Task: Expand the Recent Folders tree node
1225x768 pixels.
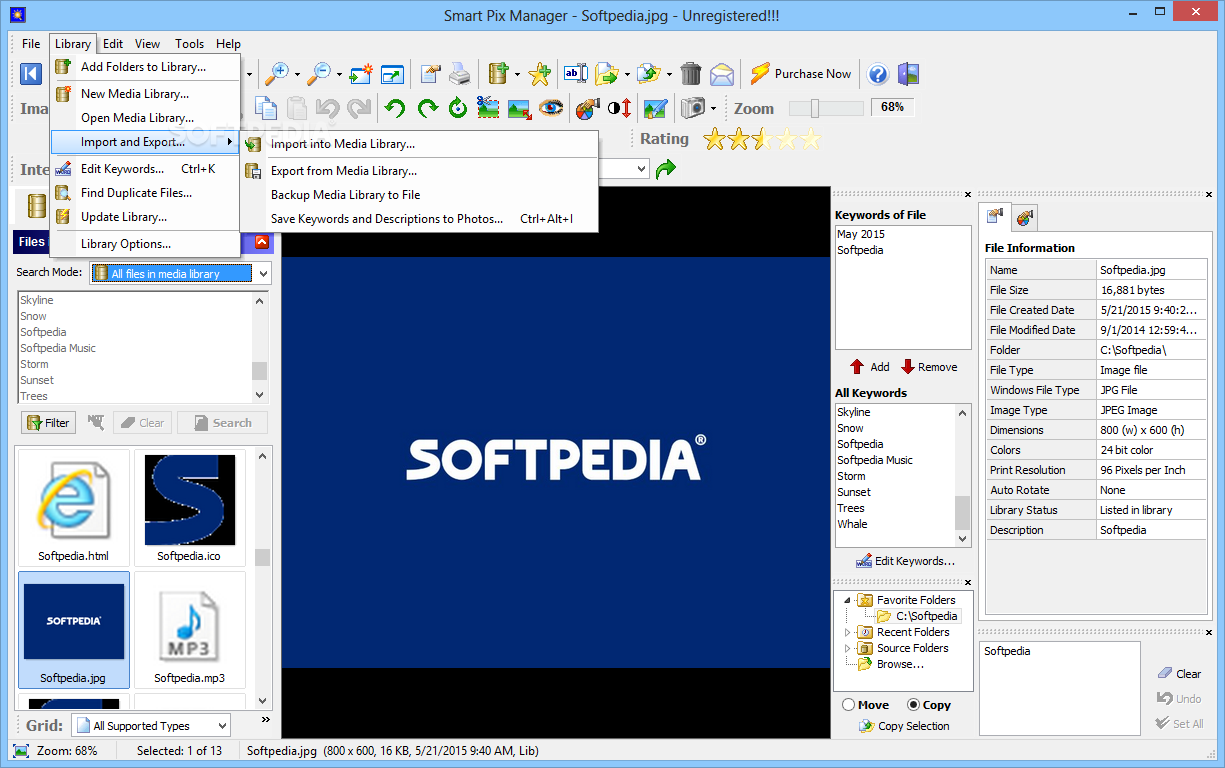Action: 848,632
